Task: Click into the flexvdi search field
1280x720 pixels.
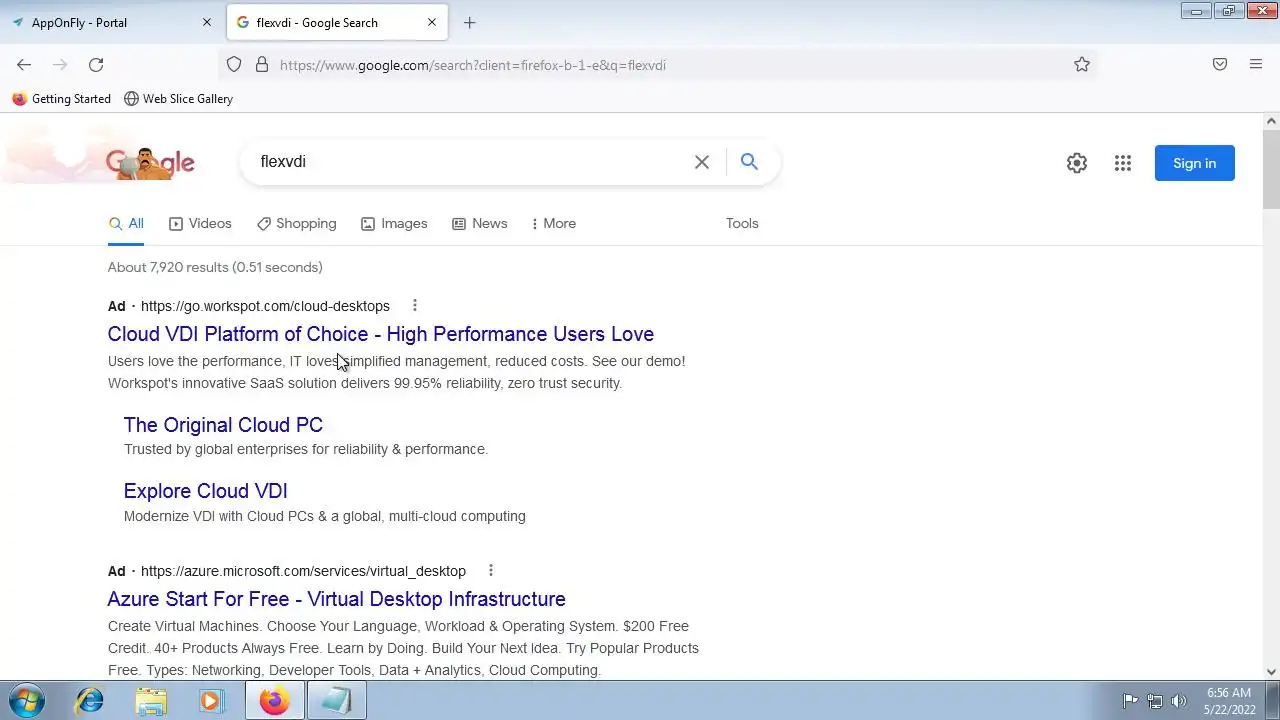Action: pos(470,162)
